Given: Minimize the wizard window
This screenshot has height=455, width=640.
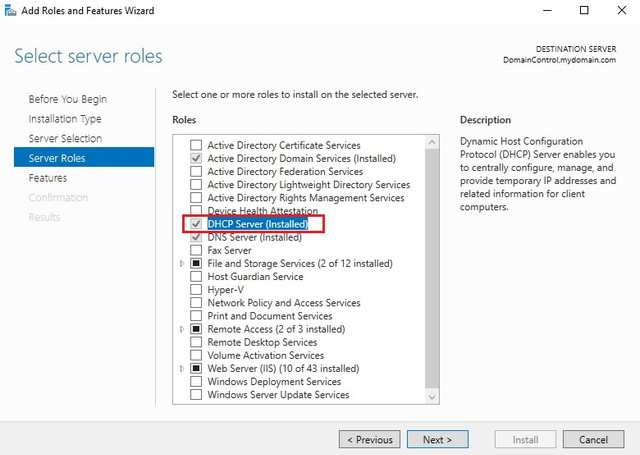Looking at the screenshot, I should tap(547, 10).
